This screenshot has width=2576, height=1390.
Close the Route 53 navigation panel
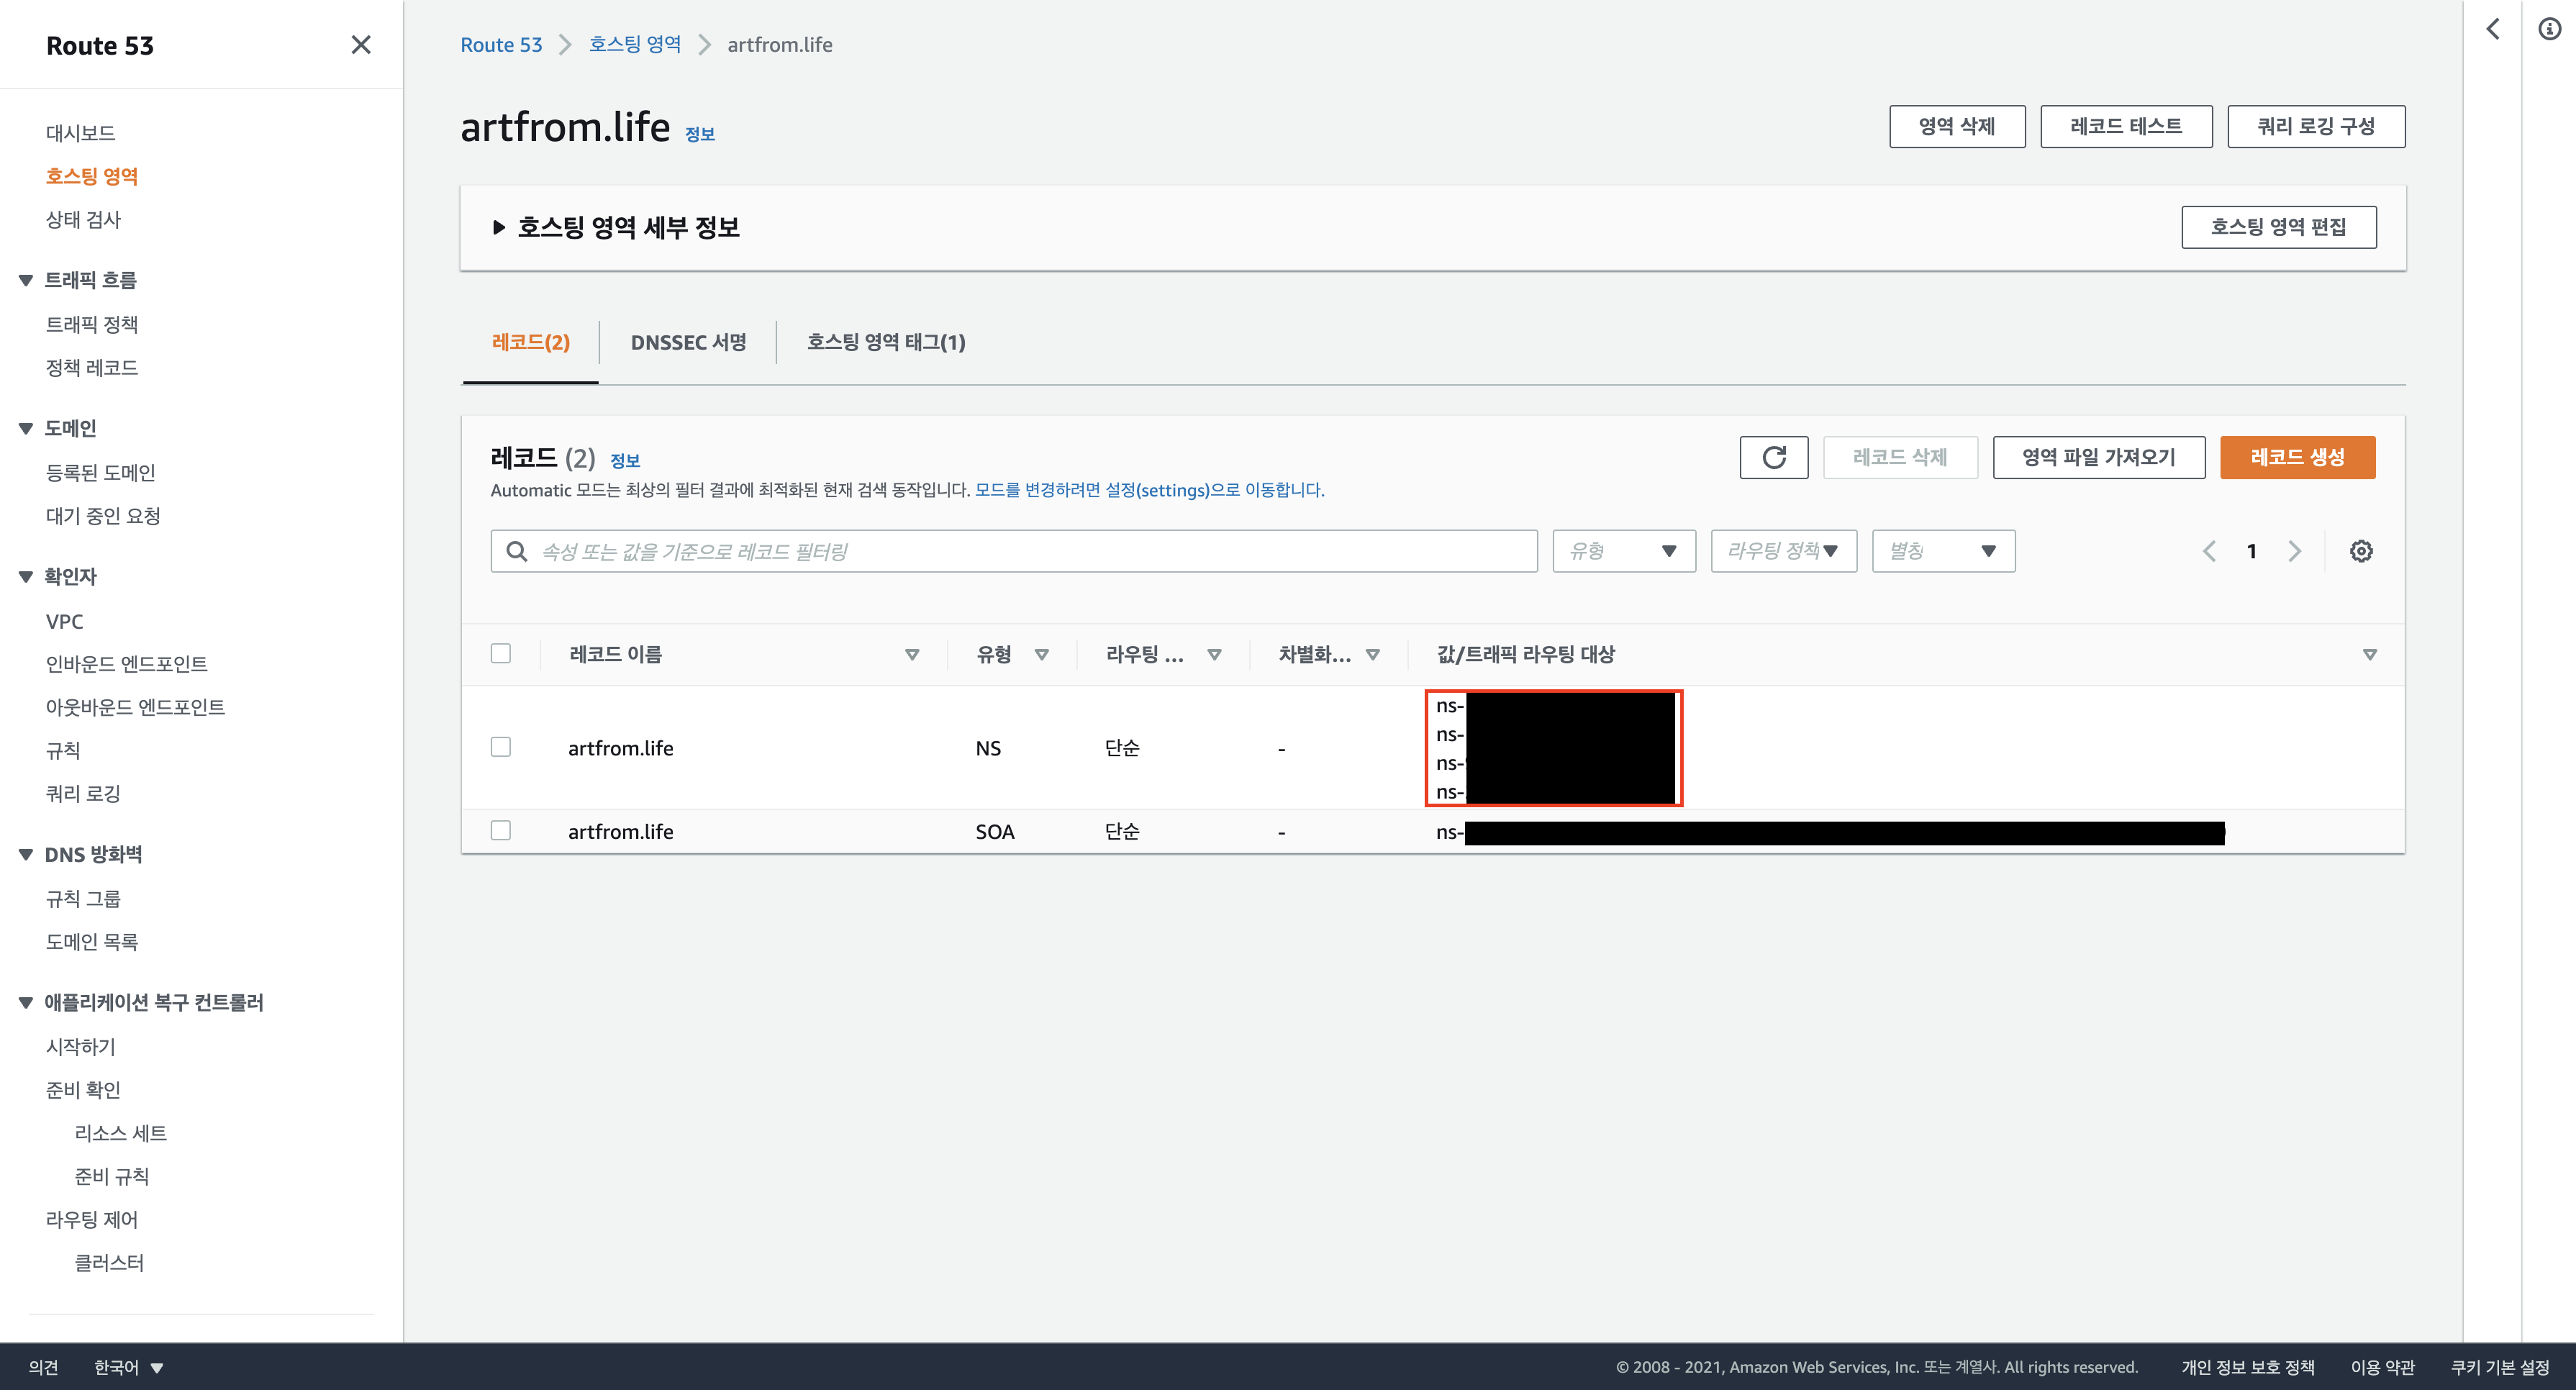point(361,45)
